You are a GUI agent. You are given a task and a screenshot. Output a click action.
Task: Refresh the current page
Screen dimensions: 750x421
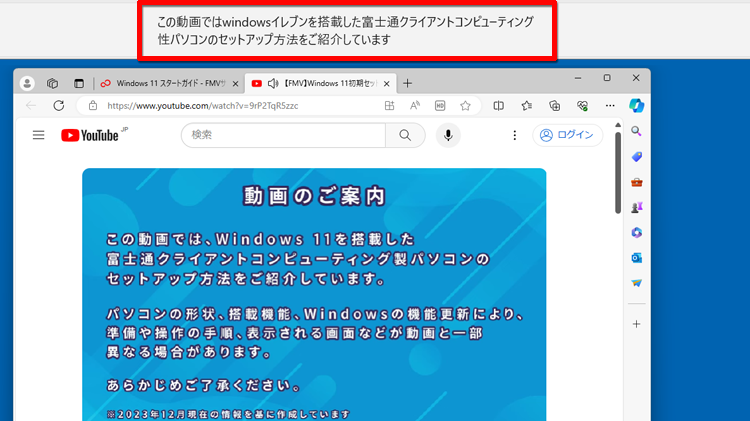point(59,106)
